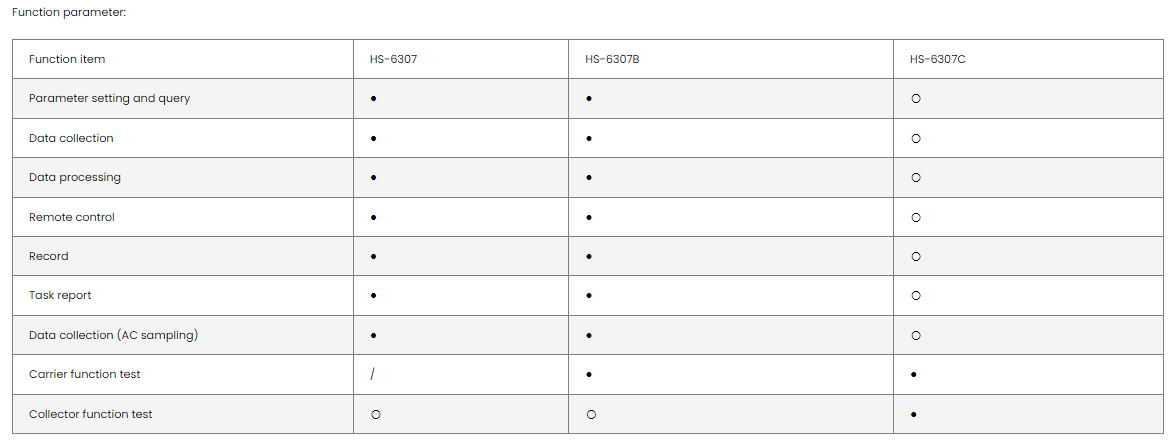Click filled dot for HS-6307B Data processing
The width and height of the screenshot is (1176, 442).
pyautogui.click(x=589, y=178)
